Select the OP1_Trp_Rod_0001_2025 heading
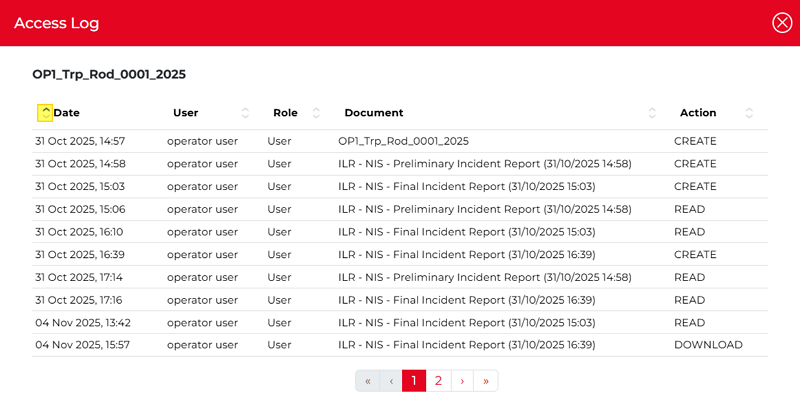Image resolution: width=800 pixels, height=402 pixels. 109,74
